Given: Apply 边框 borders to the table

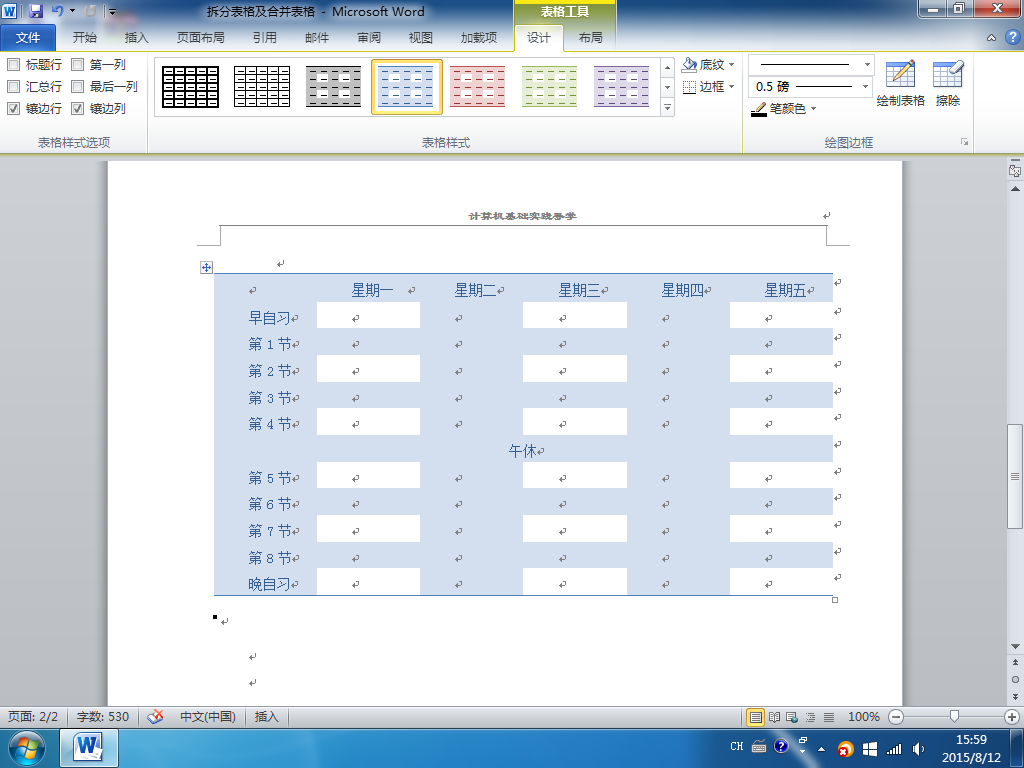Looking at the screenshot, I should coord(703,87).
